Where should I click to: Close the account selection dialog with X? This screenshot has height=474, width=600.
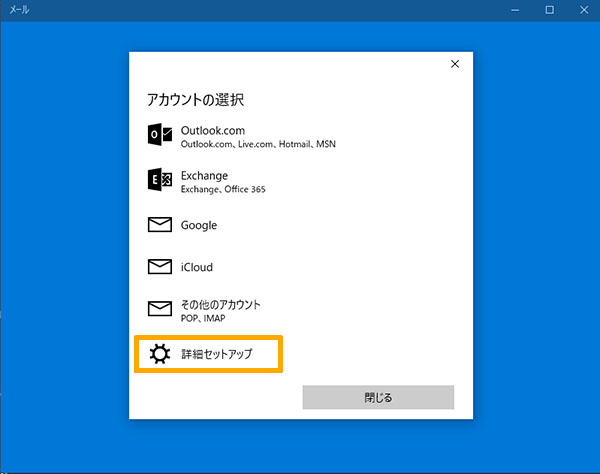point(455,64)
